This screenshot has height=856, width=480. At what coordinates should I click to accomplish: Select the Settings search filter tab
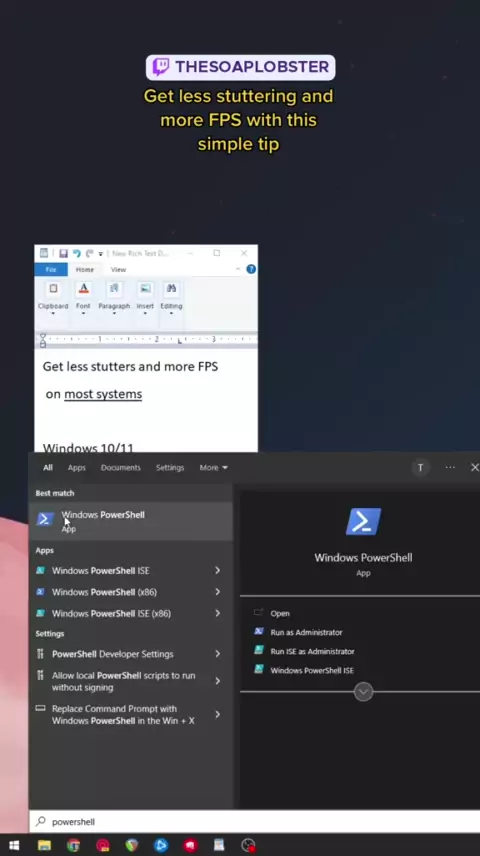point(170,467)
